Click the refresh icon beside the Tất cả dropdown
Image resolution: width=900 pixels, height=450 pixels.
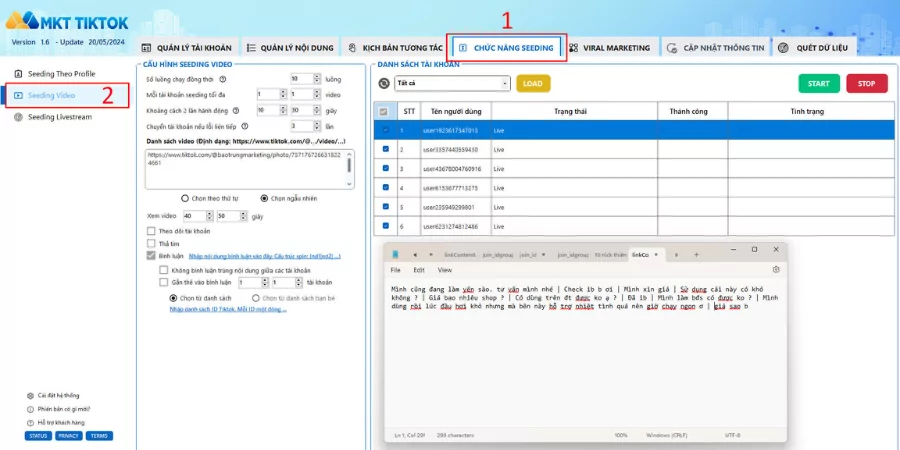click(384, 84)
